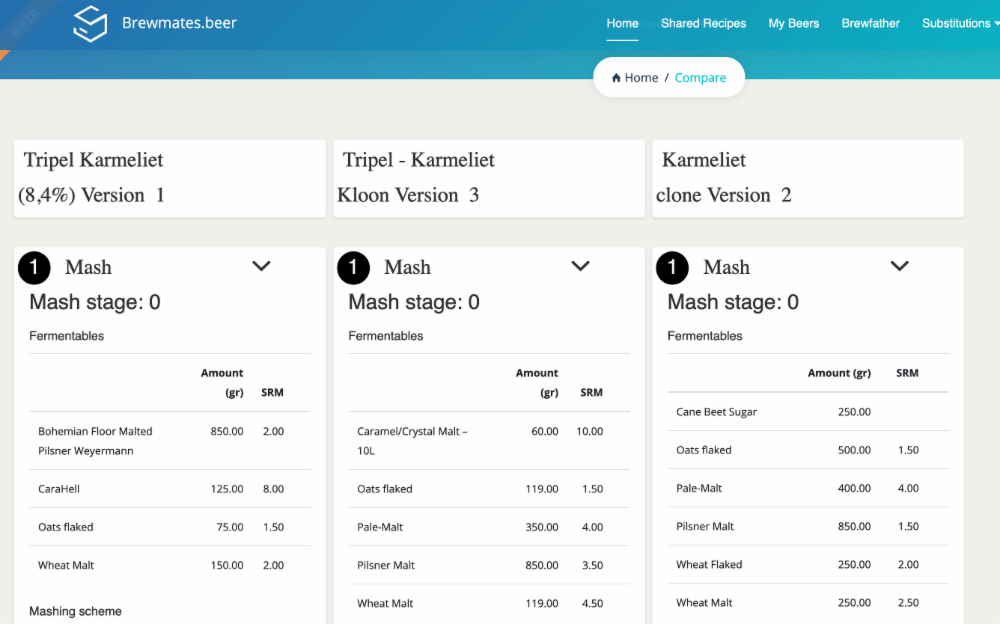
Task: Click step 1 badge of Tripel Karmeliet (8,4%) Mash
Action: click(34, 267)
